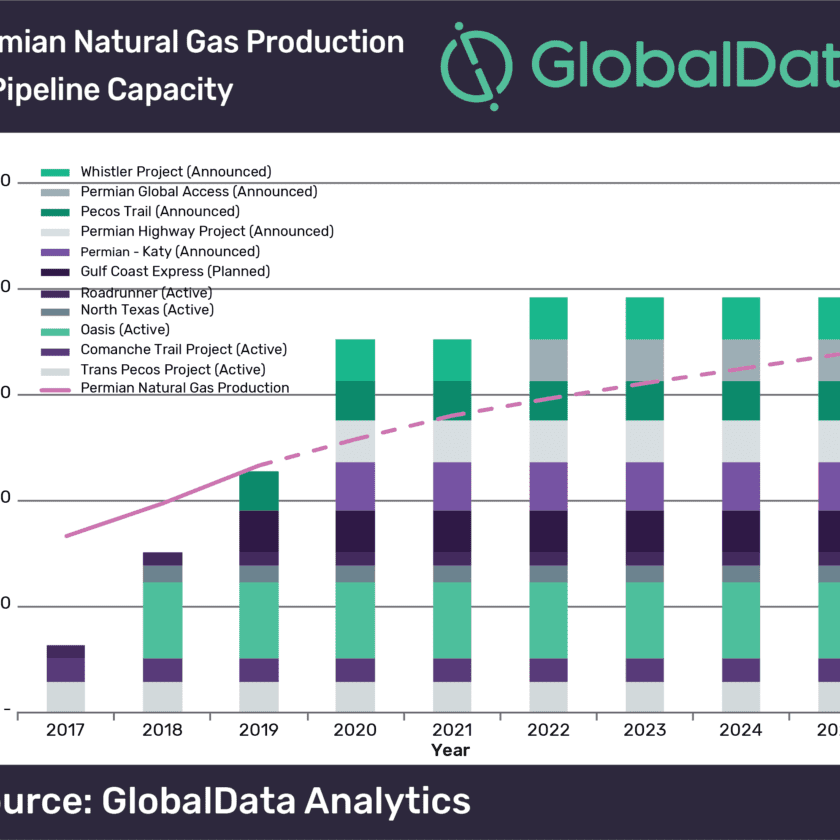Image resolution: width=840 pixels, height=840 pixels.
Task: Select 'Pecos Trail (Announced)' legend label
Action: coord(160,211)
